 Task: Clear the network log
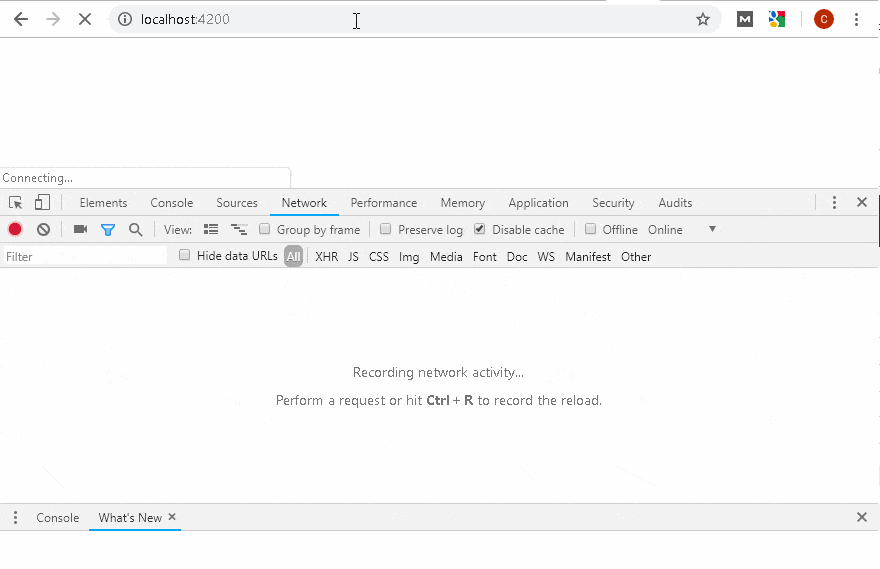(x=43, y=229)
